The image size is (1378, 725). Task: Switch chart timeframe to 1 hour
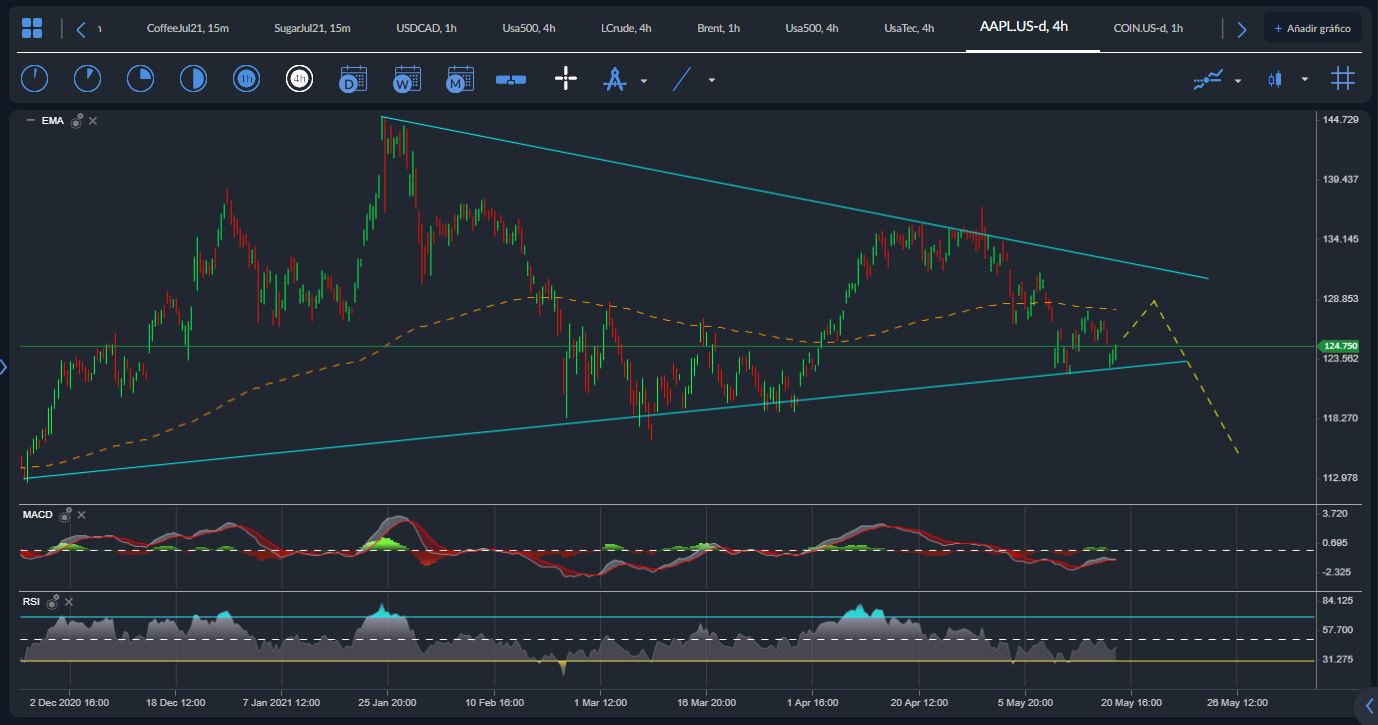(x=246, y=78)
